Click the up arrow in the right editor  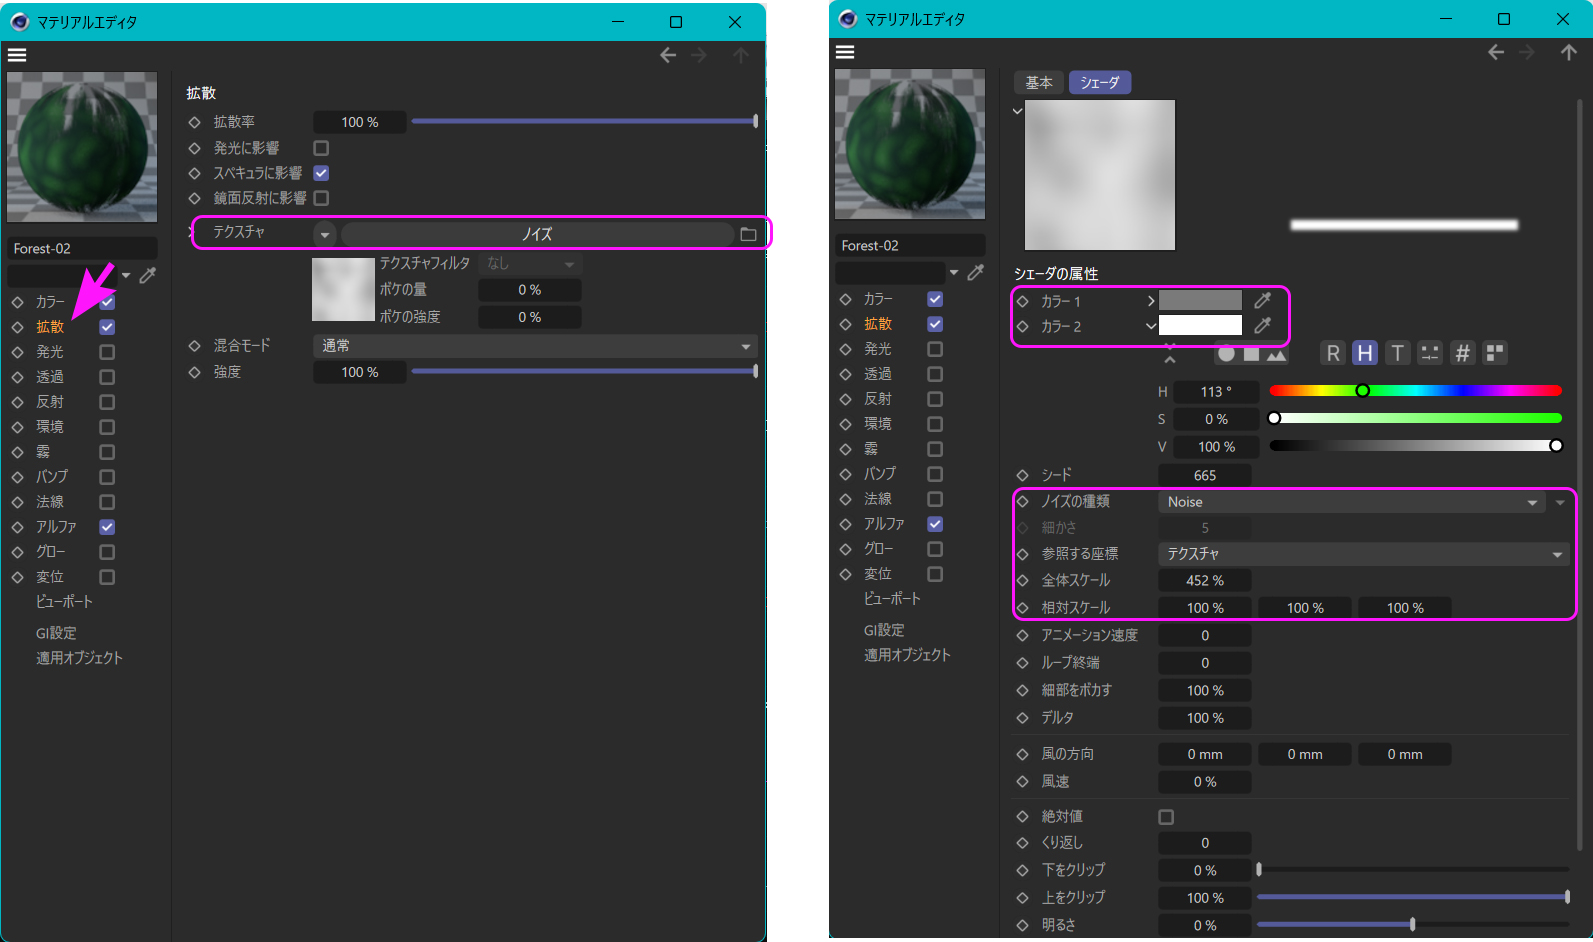(1568, 52)
